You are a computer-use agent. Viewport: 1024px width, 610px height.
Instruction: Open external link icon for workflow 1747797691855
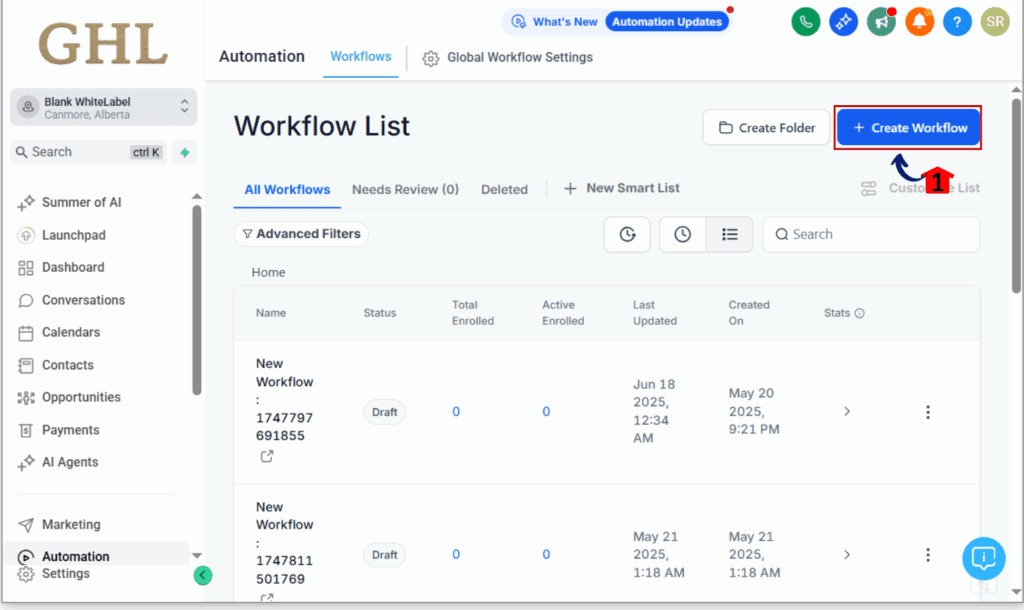(x=266, y=456)
